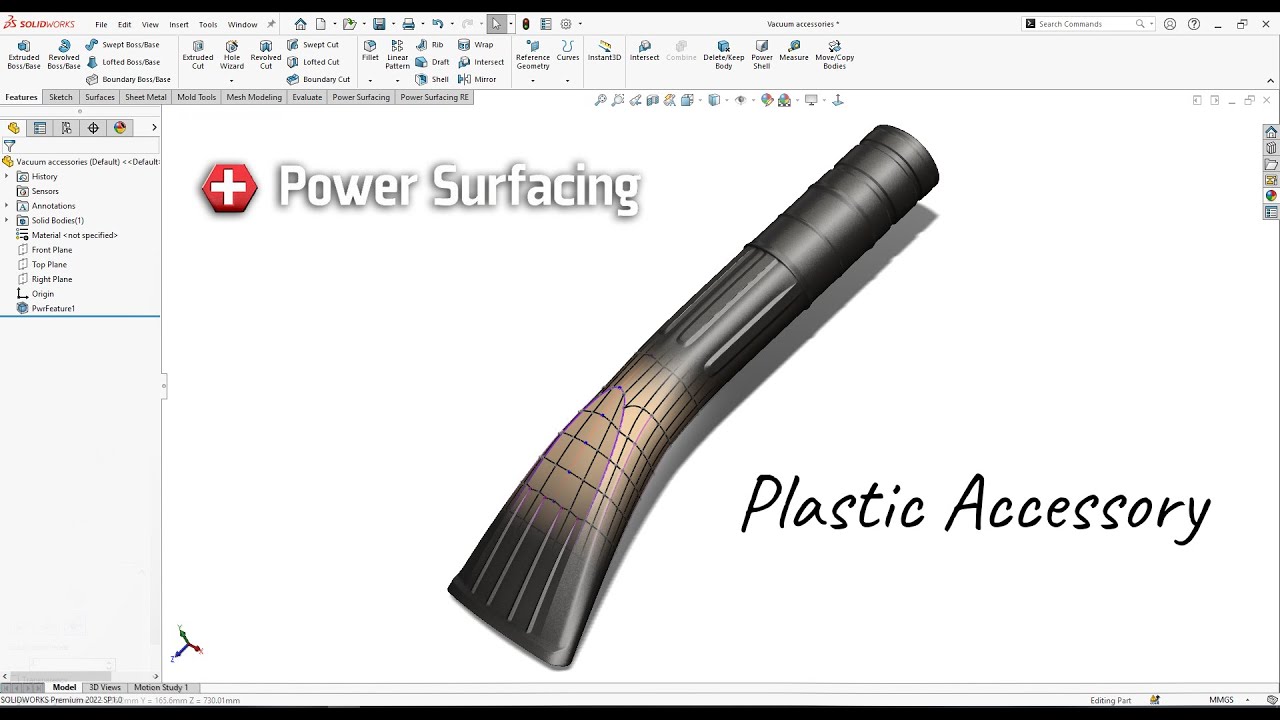Activate the Revolved Cut tool
This screenshot has height=720, width=1280.
click(x=266, y=54)
